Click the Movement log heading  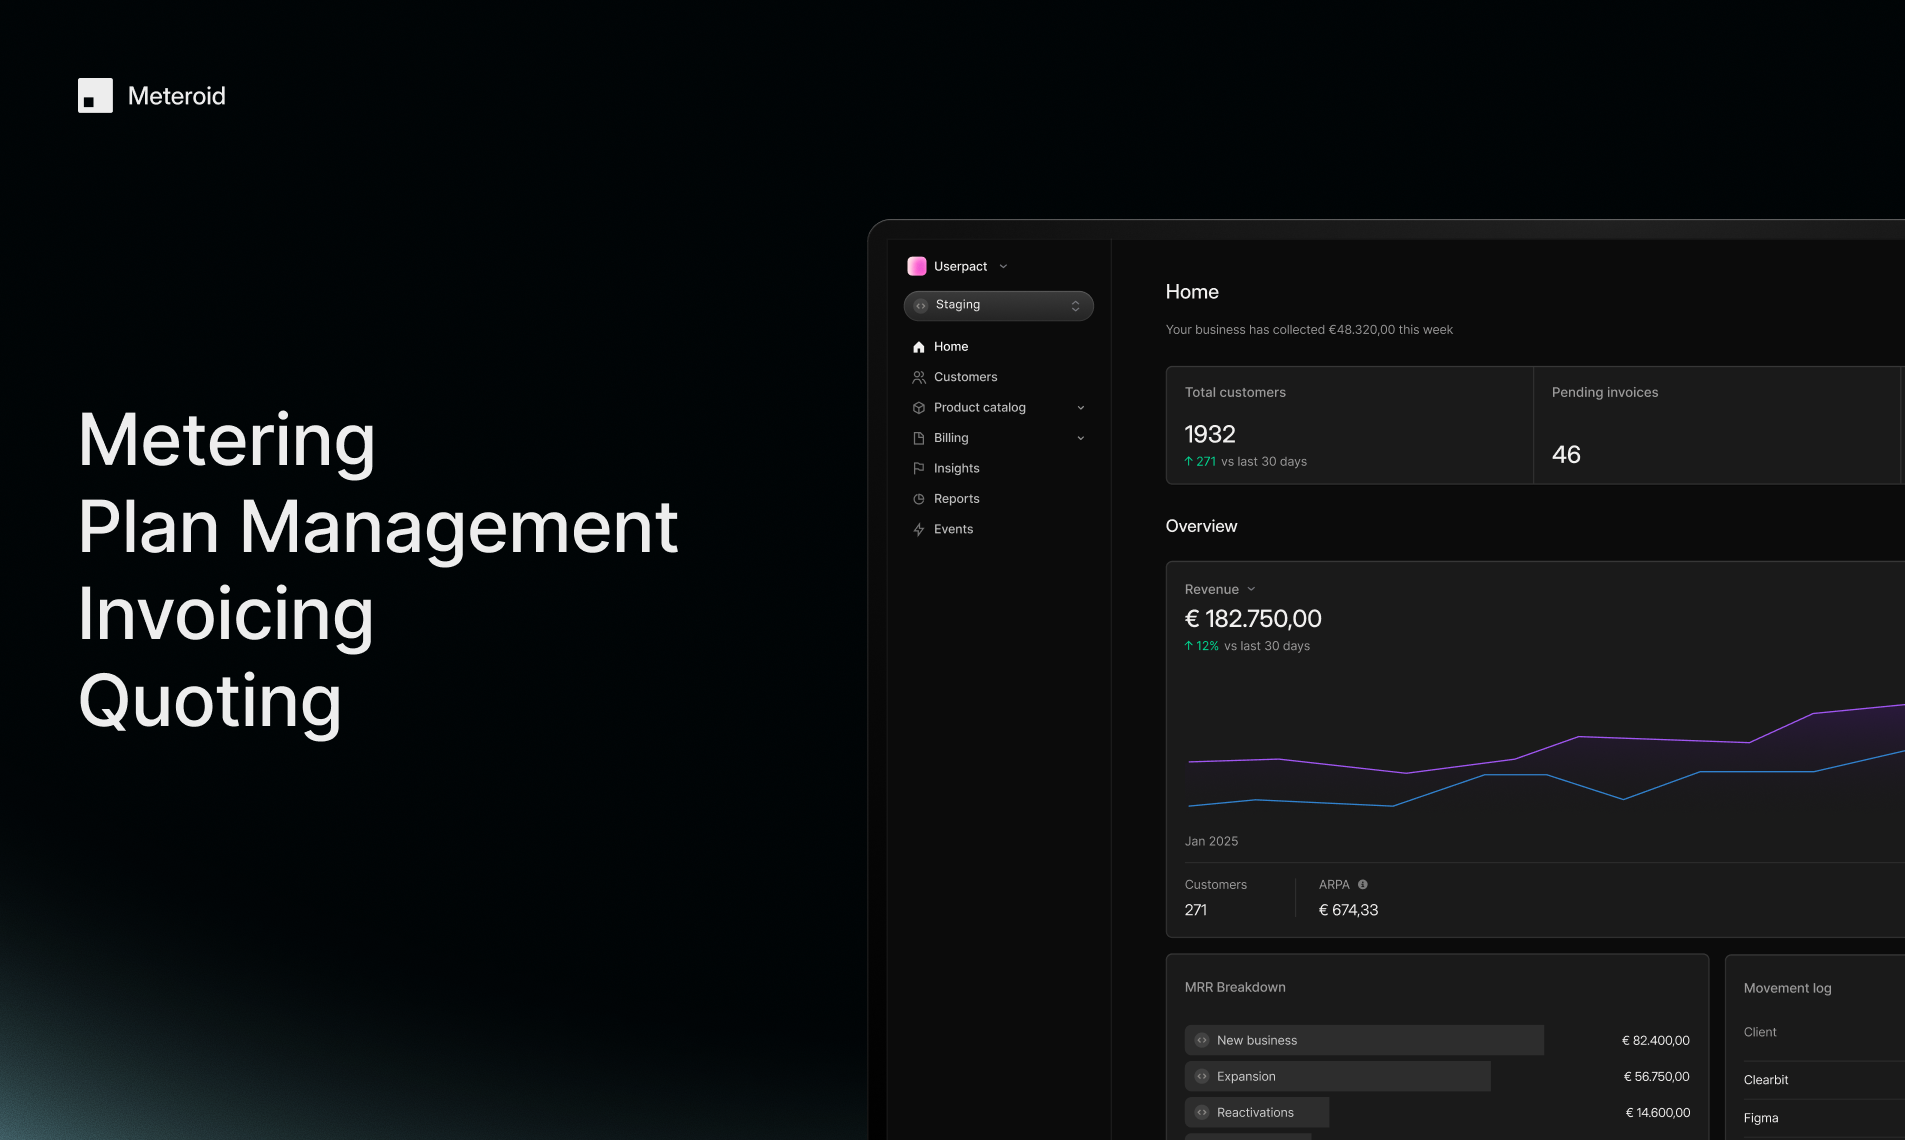click(1787, 988)
